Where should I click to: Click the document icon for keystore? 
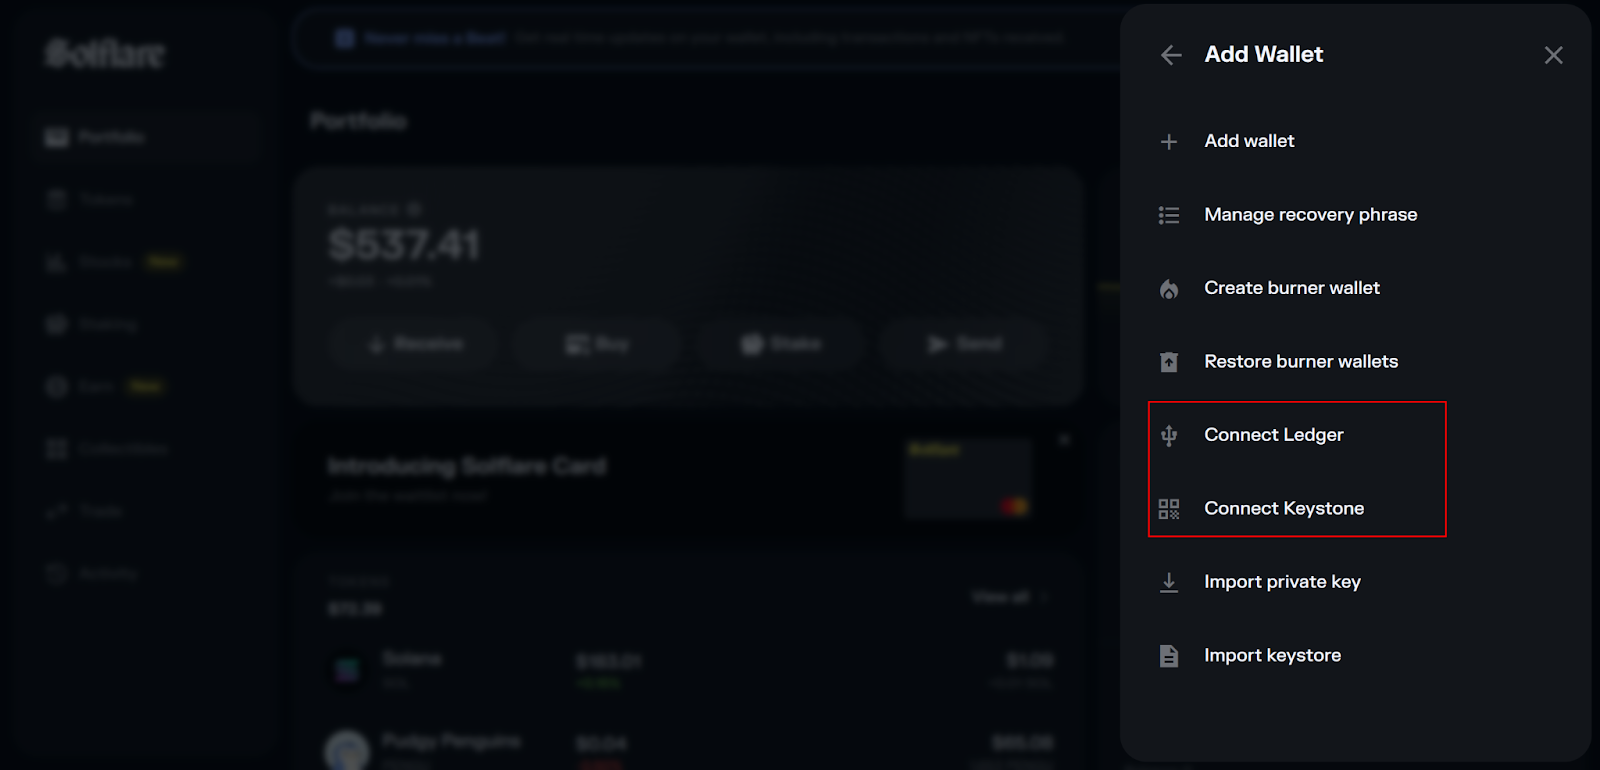[x=1169, y=656]
